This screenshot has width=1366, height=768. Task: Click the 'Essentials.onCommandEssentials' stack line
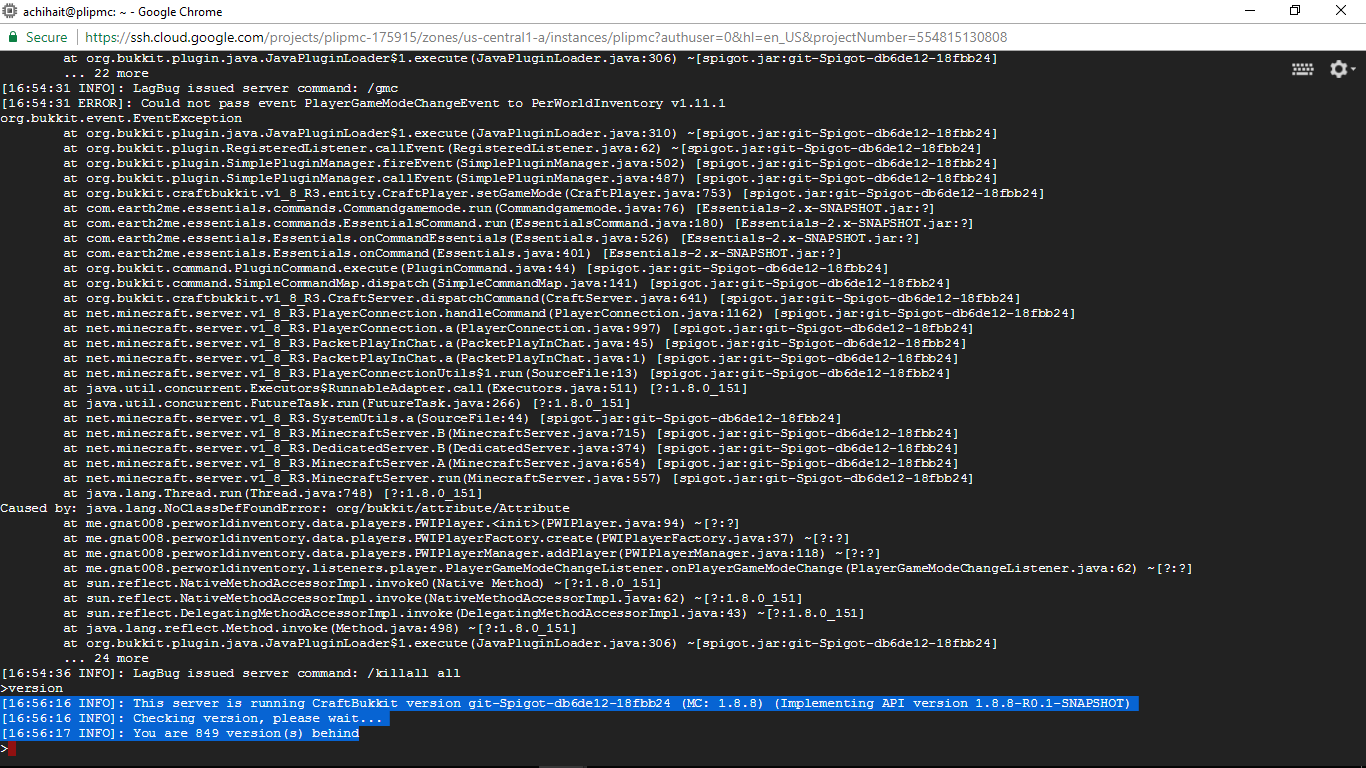491,238
